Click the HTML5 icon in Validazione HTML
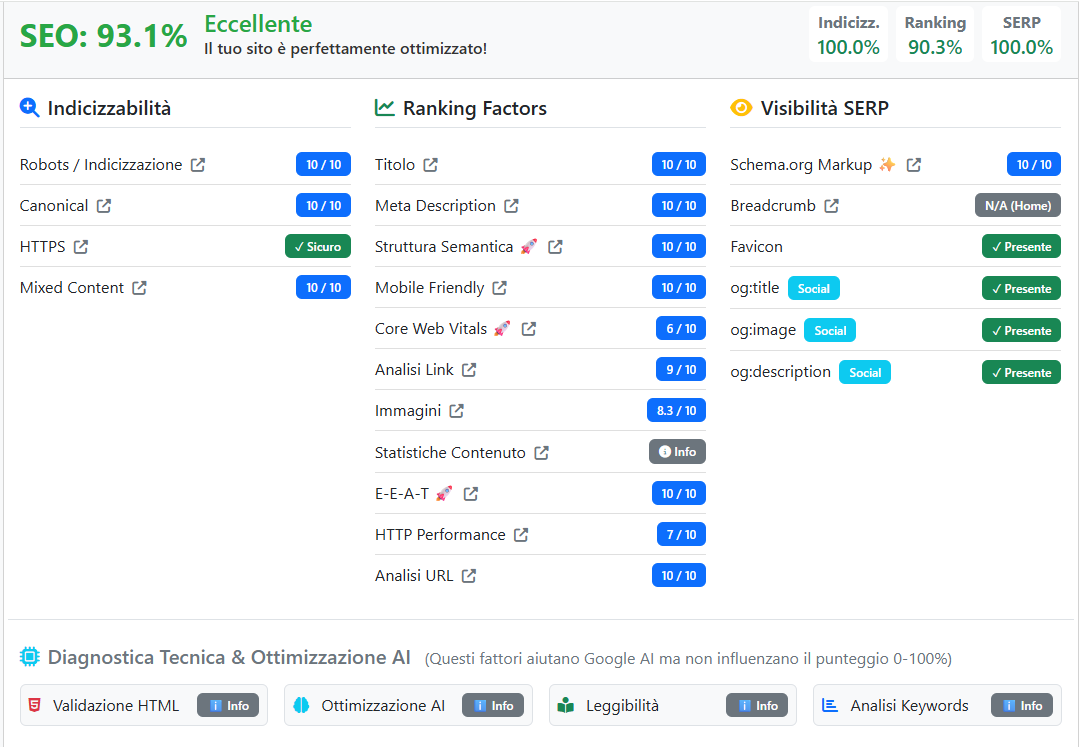The image size is (1079, 747). click(x=35, y=705)
